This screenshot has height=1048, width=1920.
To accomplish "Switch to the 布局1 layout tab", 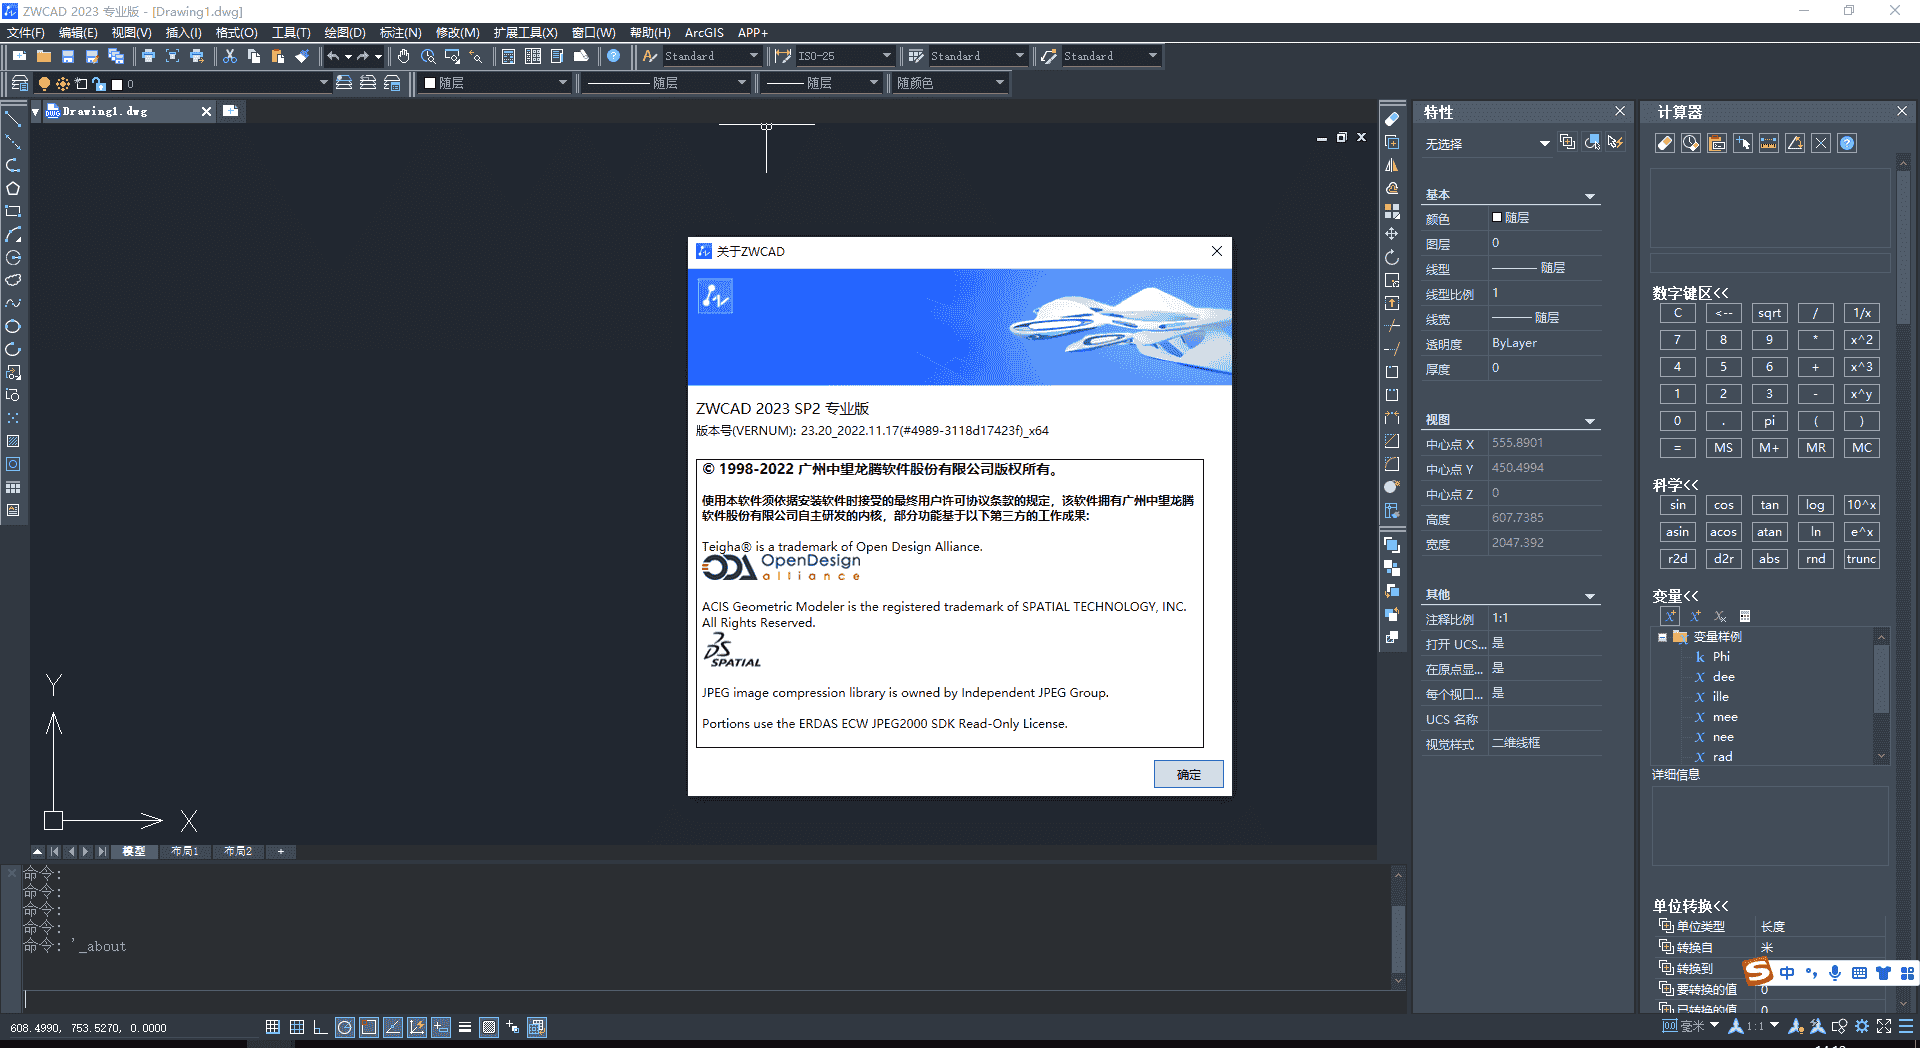I will (x=185, y=851).
